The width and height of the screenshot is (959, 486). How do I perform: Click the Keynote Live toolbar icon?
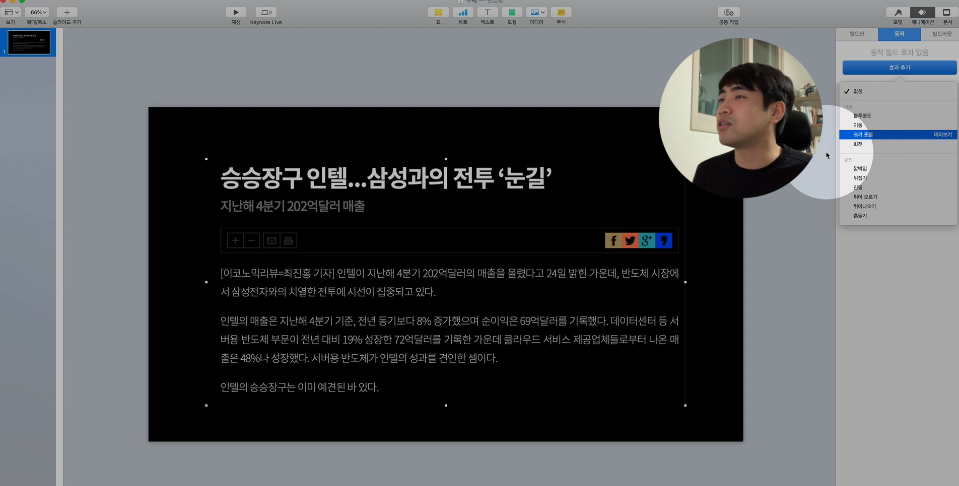coord(265,12)
